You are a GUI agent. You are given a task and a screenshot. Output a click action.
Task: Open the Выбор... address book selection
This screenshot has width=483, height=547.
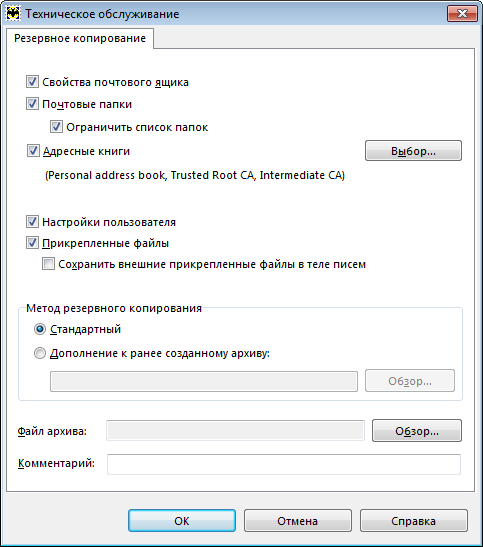413,151
